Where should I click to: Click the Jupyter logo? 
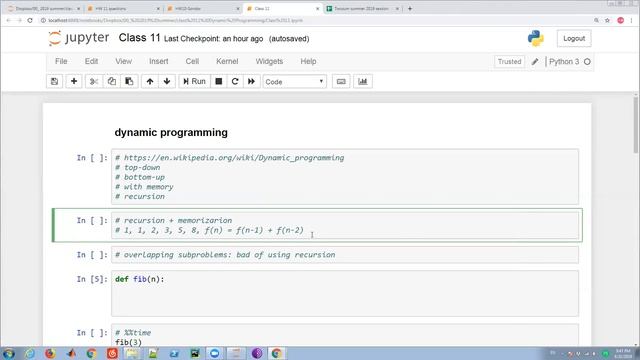point(79,38)
